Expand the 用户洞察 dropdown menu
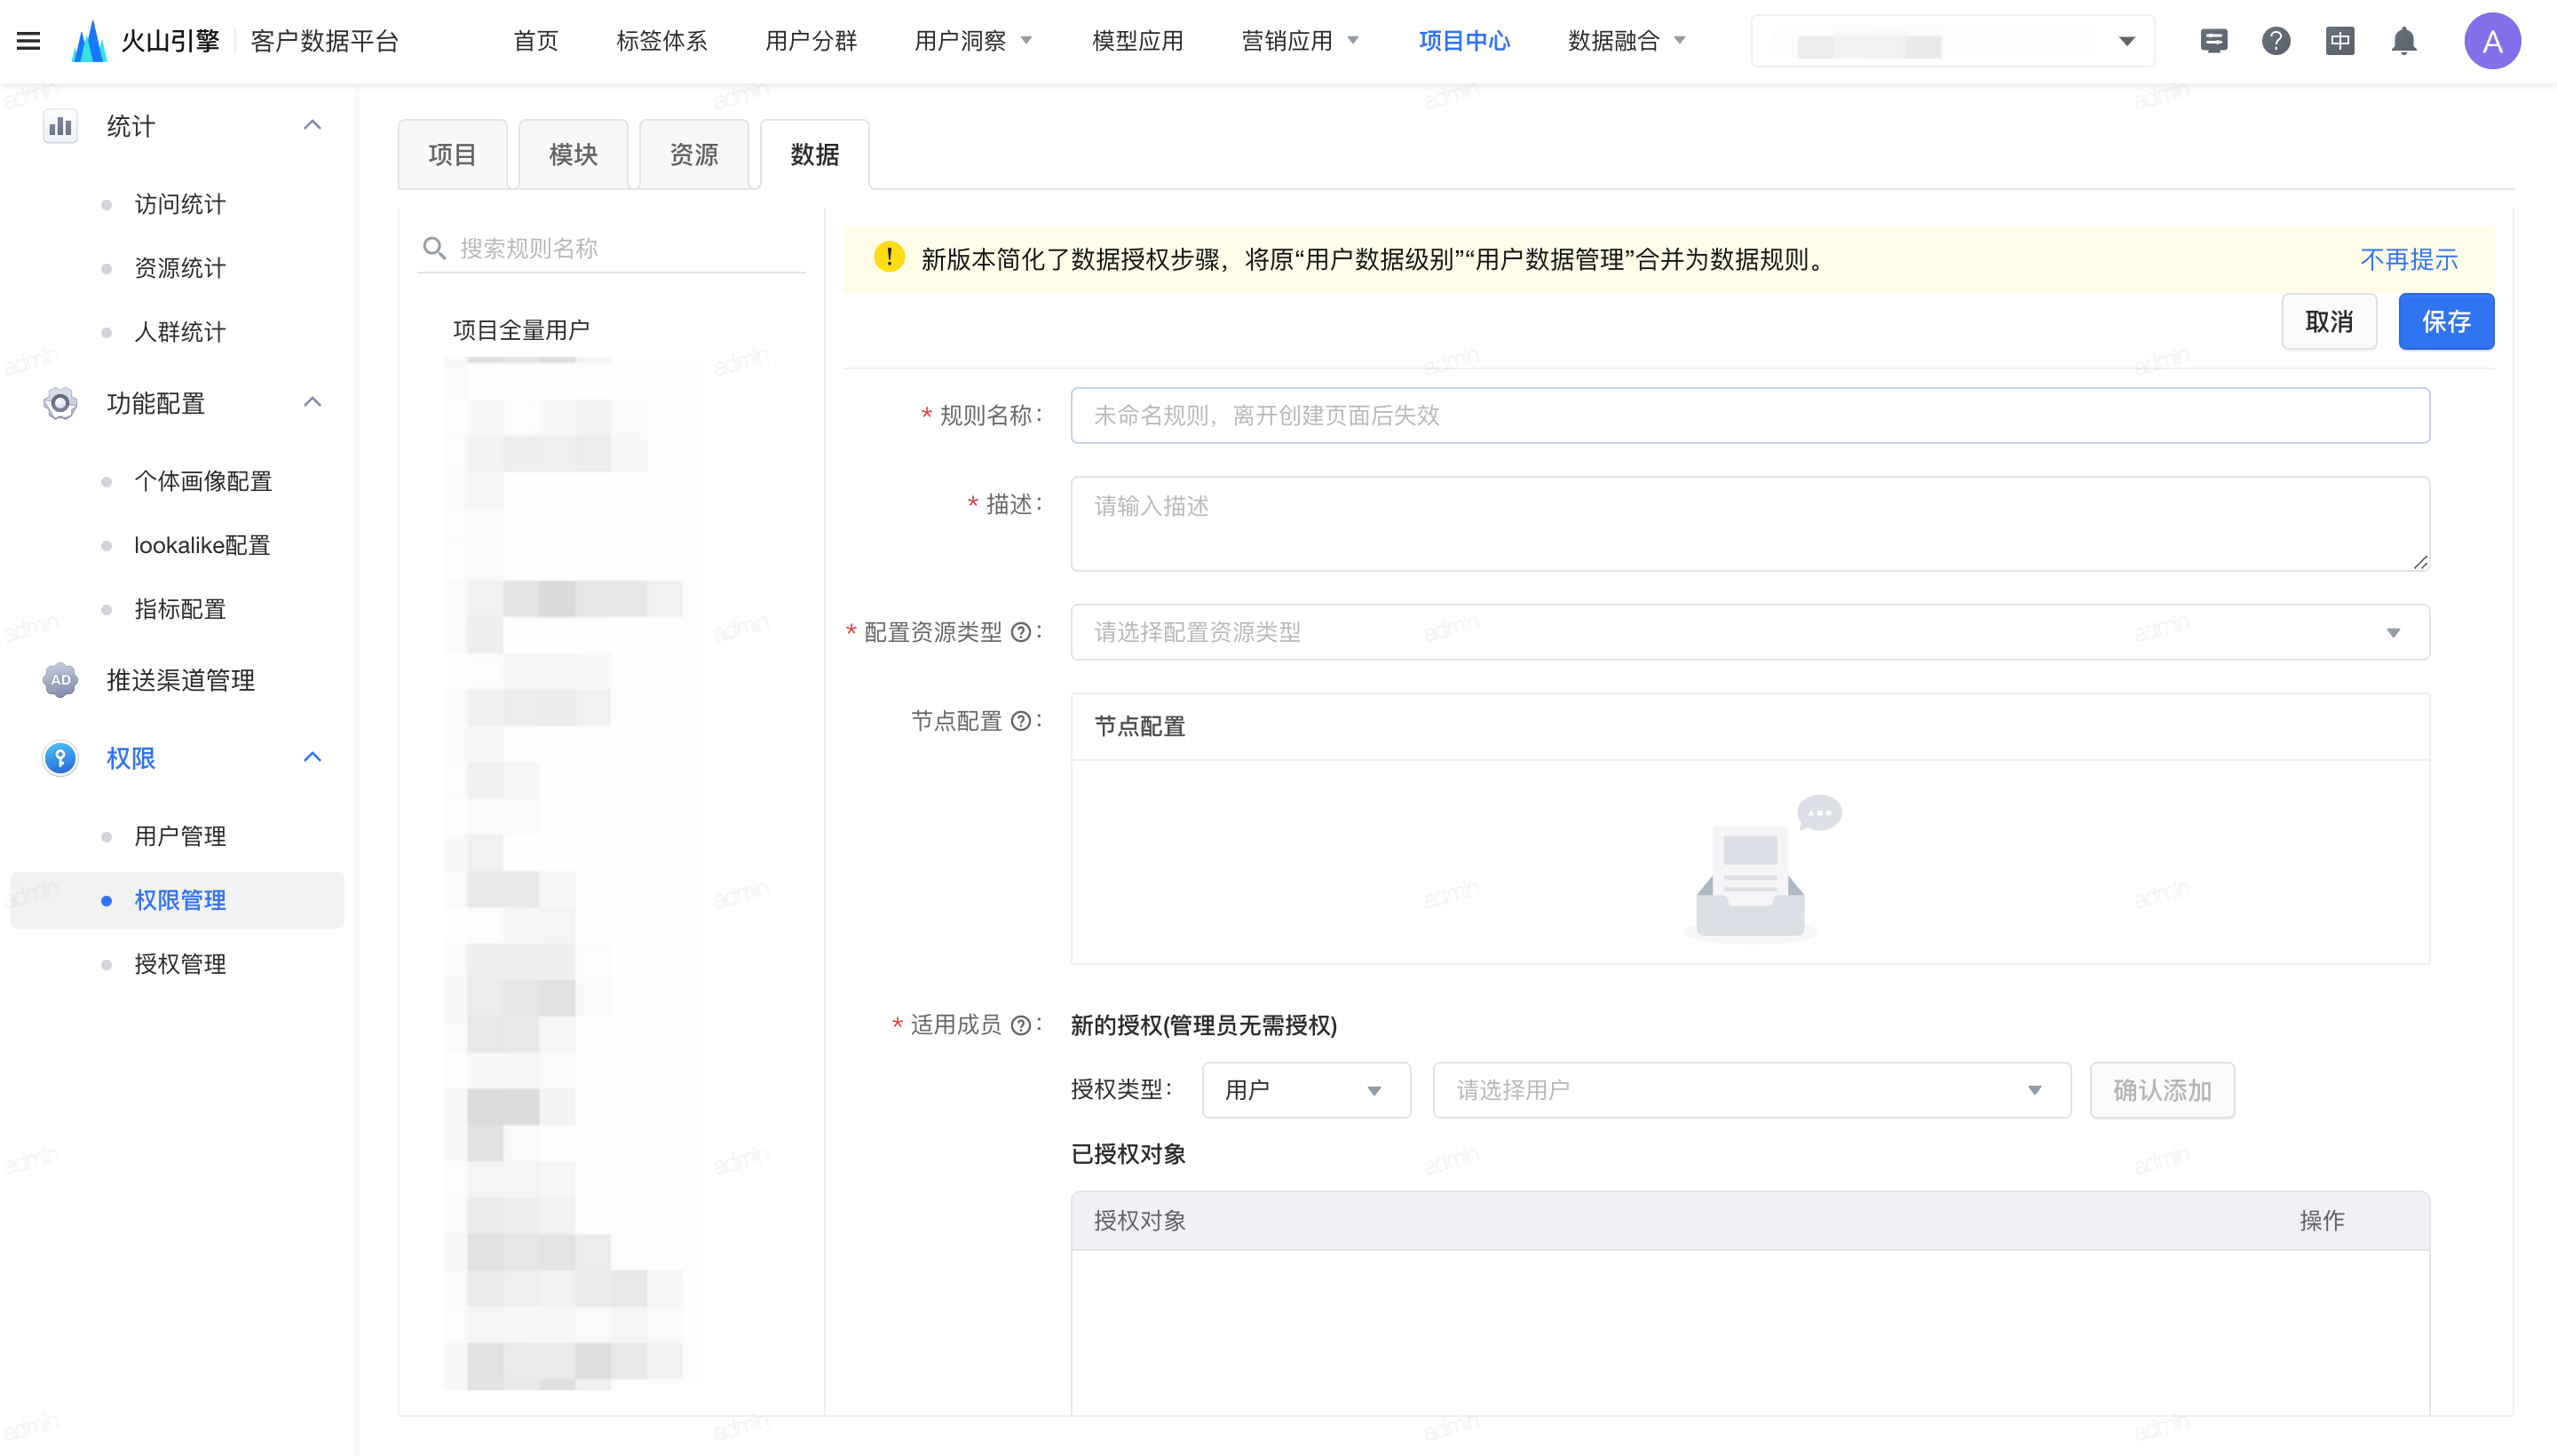 coord(972,41)
